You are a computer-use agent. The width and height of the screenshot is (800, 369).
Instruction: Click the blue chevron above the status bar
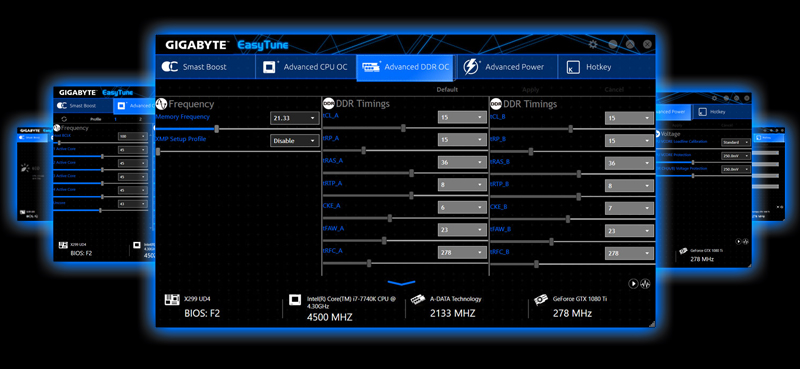tap(401, 283)
